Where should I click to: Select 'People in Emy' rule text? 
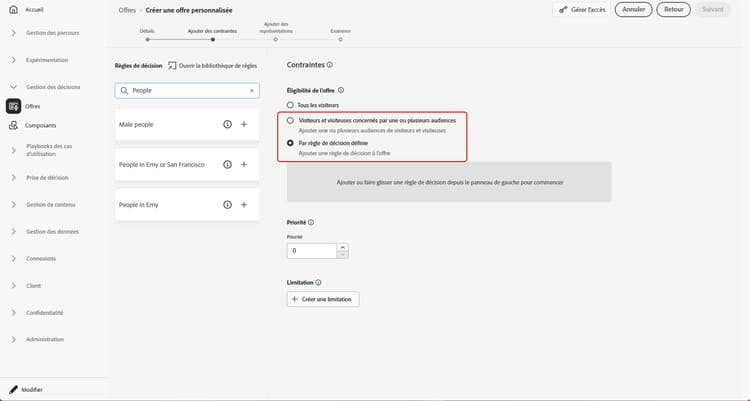139,205
